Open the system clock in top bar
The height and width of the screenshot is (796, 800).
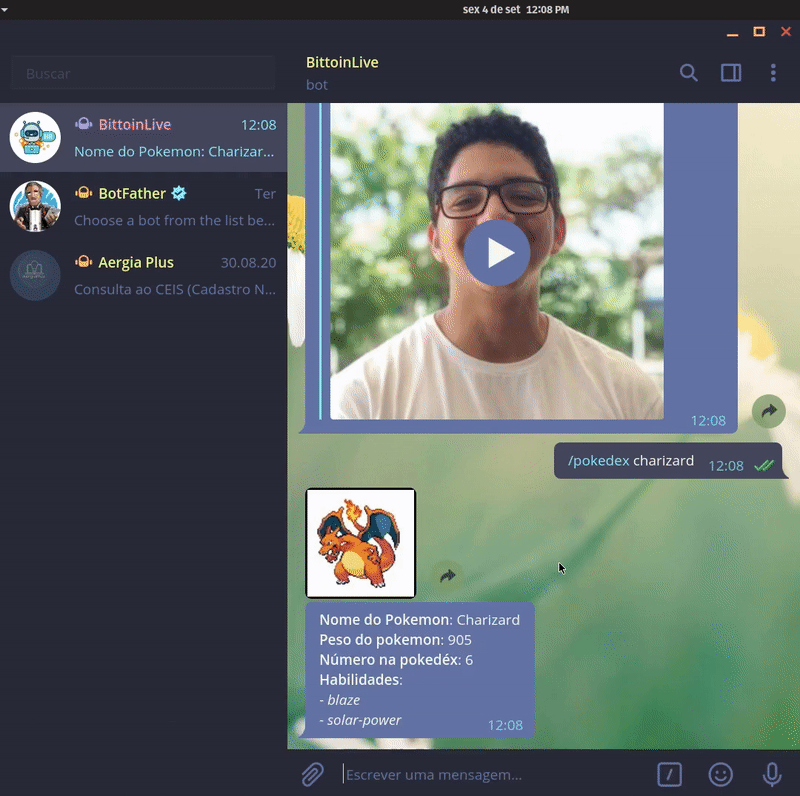pyautogui.click(x=515, y=9)
